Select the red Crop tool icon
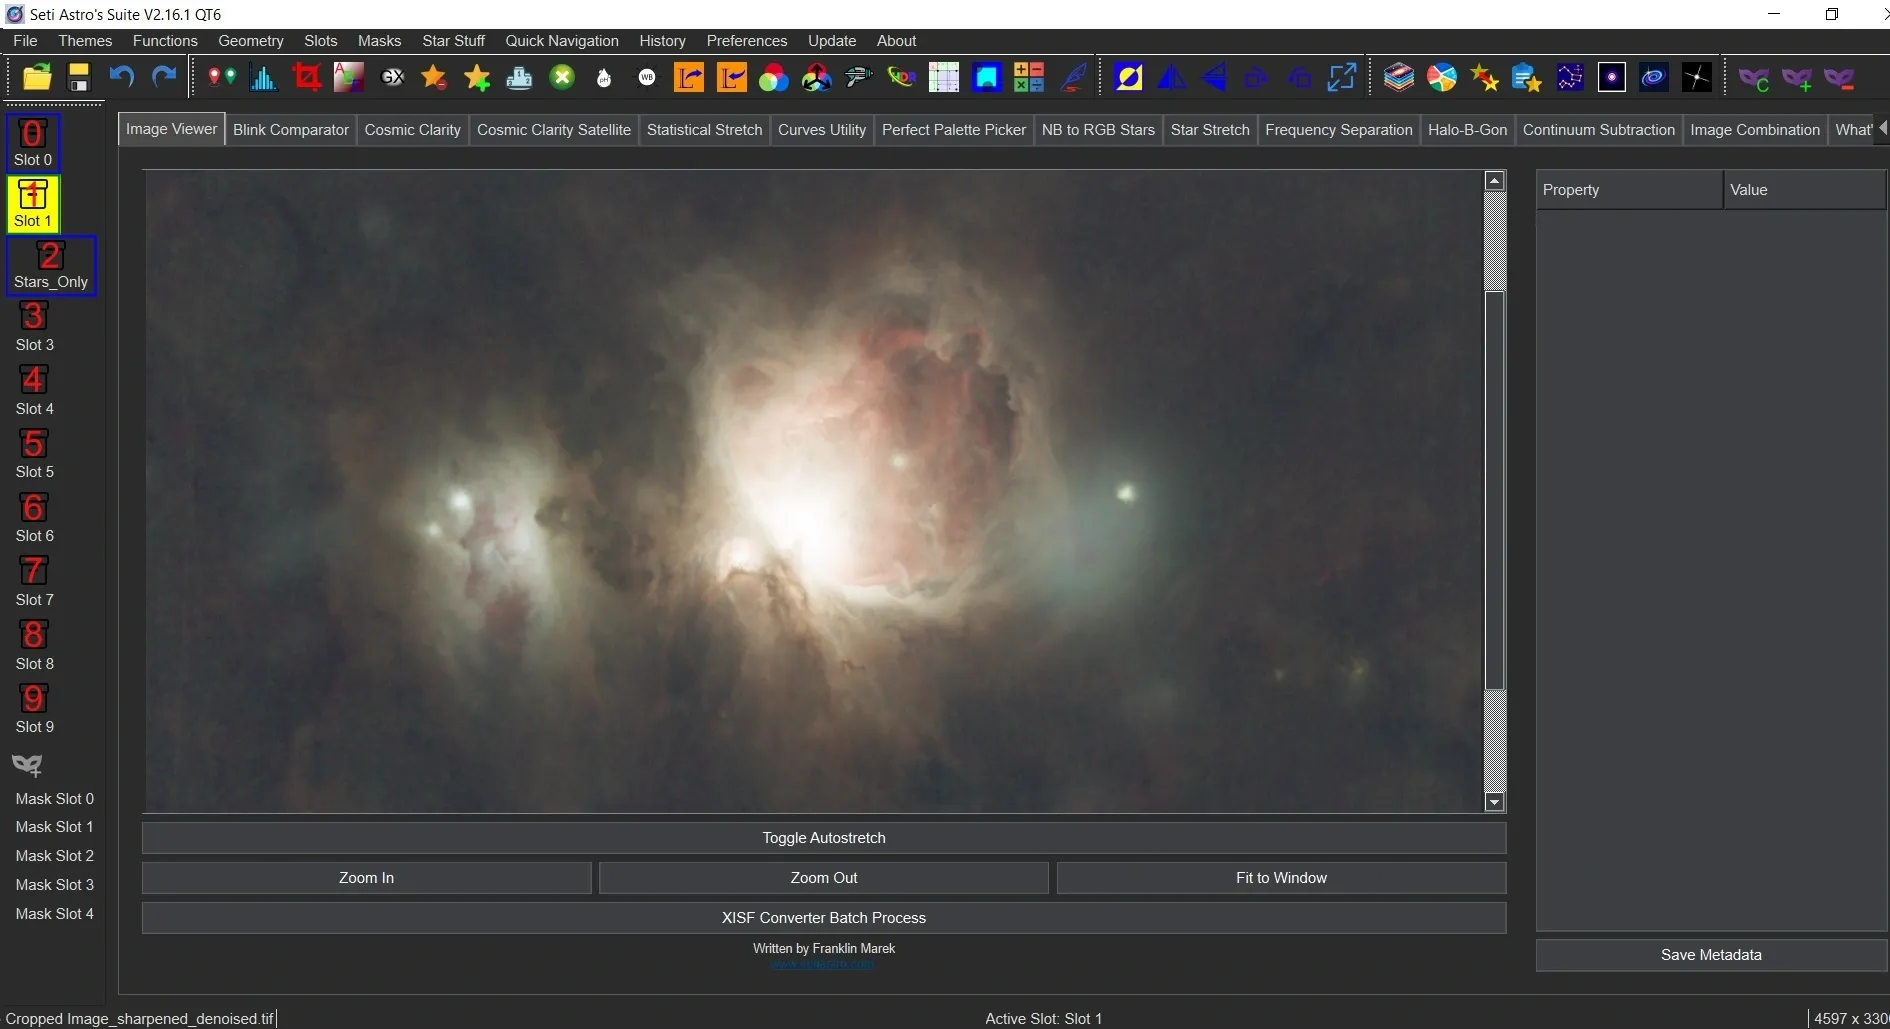The image size is (1890, 1029). coord(307,77)
